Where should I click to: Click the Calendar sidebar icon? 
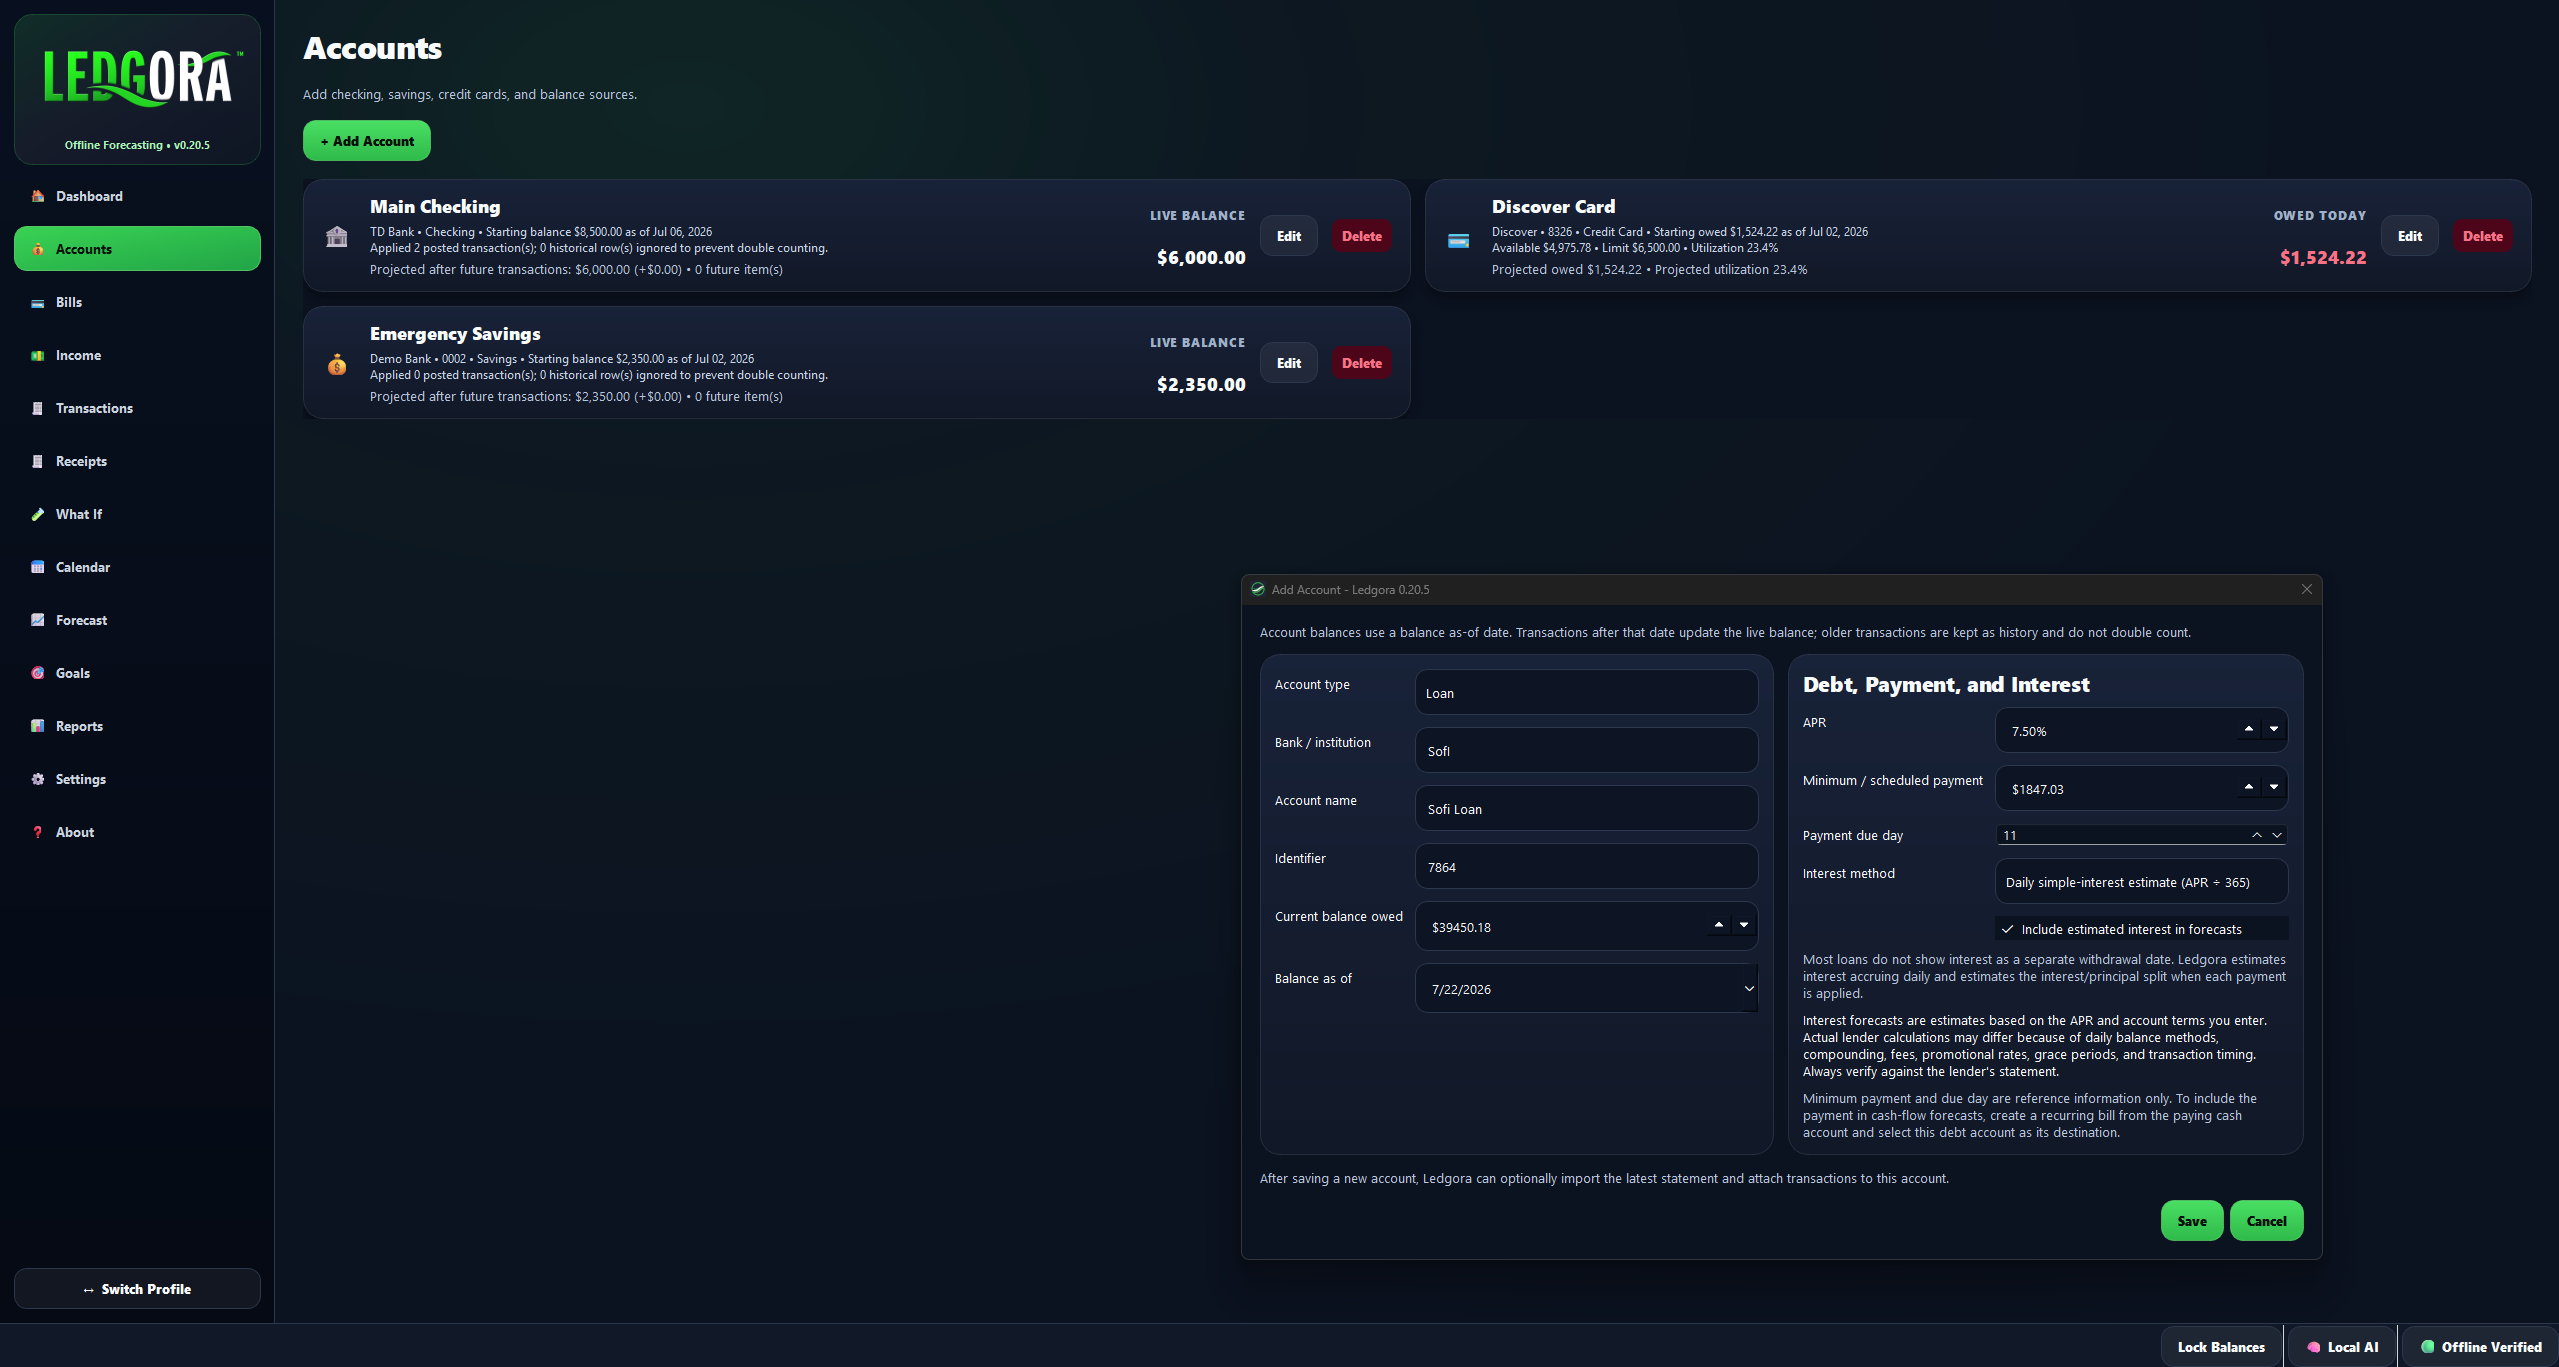(x=38, y=567)
